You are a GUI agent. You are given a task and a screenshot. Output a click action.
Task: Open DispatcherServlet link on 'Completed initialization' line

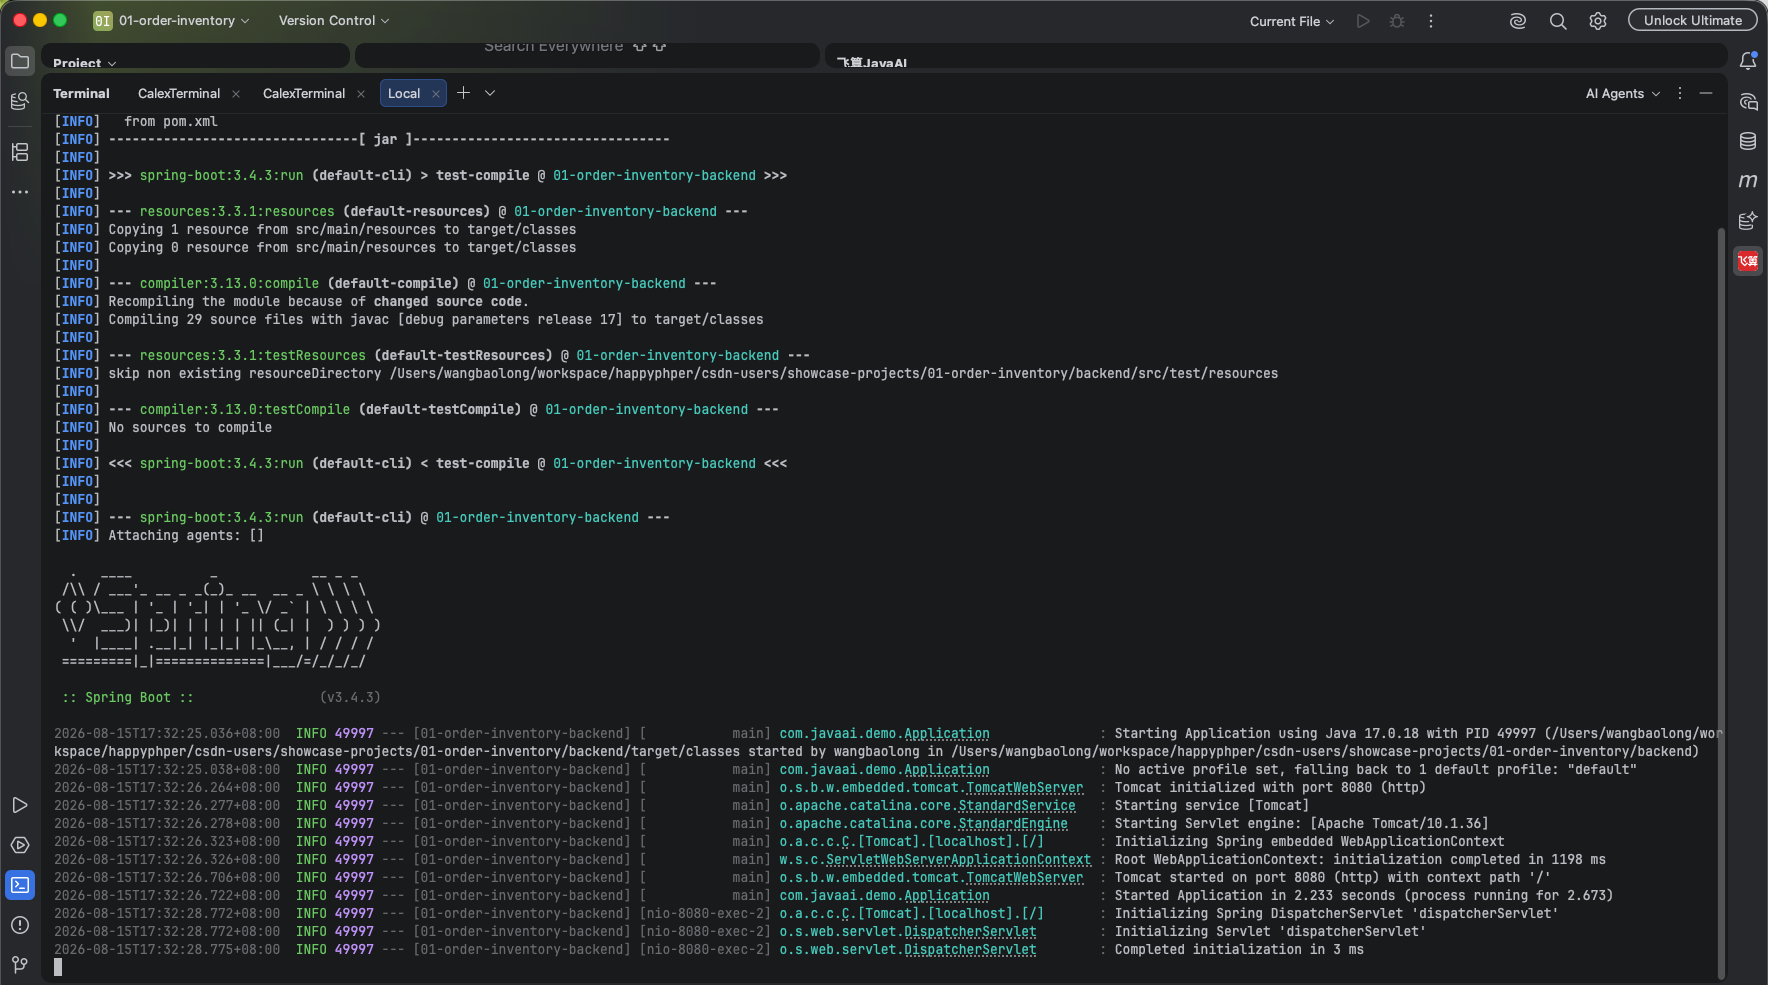coord(970,950)
